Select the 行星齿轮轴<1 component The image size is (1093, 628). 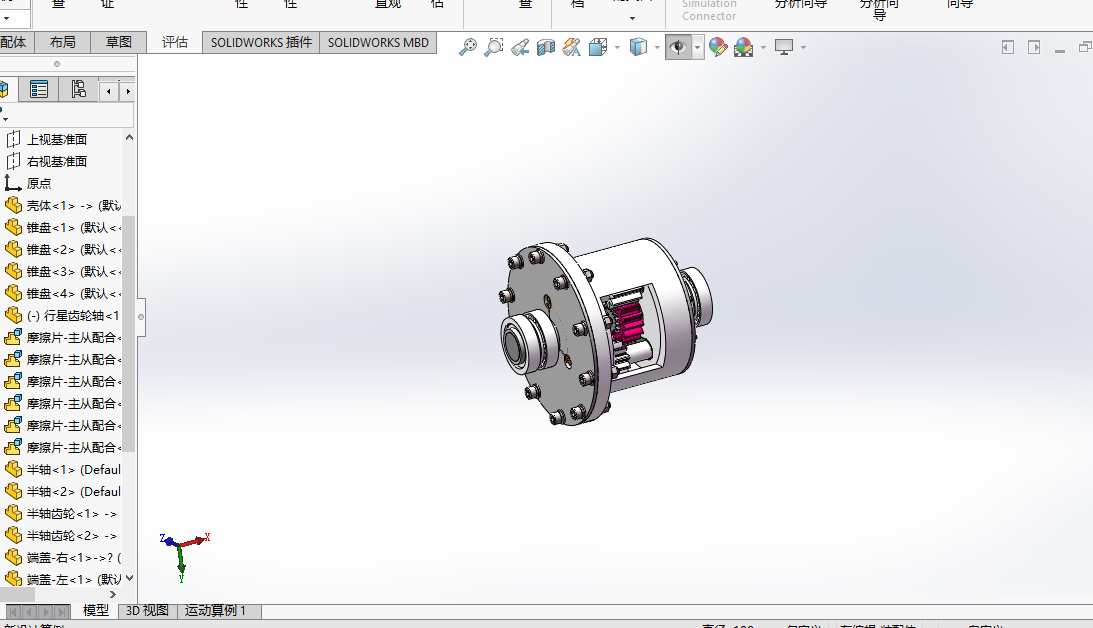[73, 316]
